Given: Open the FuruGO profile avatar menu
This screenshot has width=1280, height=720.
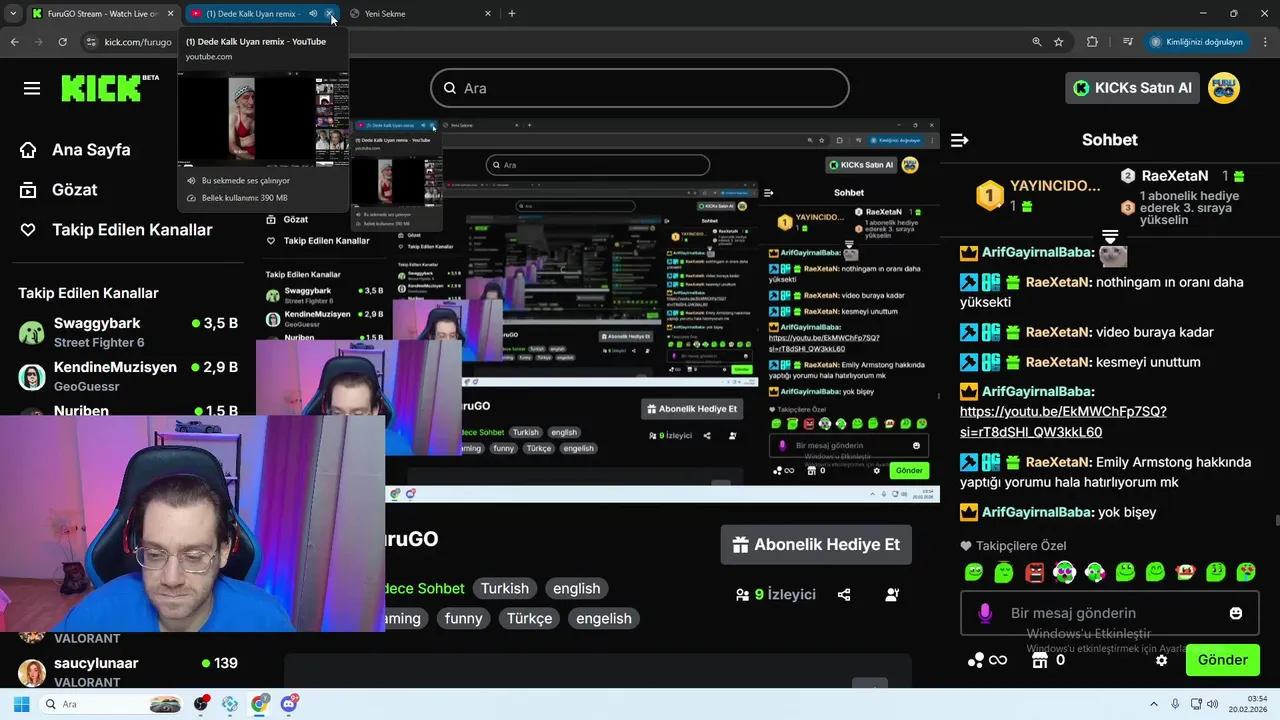Looking at the screenshot, I should coord(1224,88).
